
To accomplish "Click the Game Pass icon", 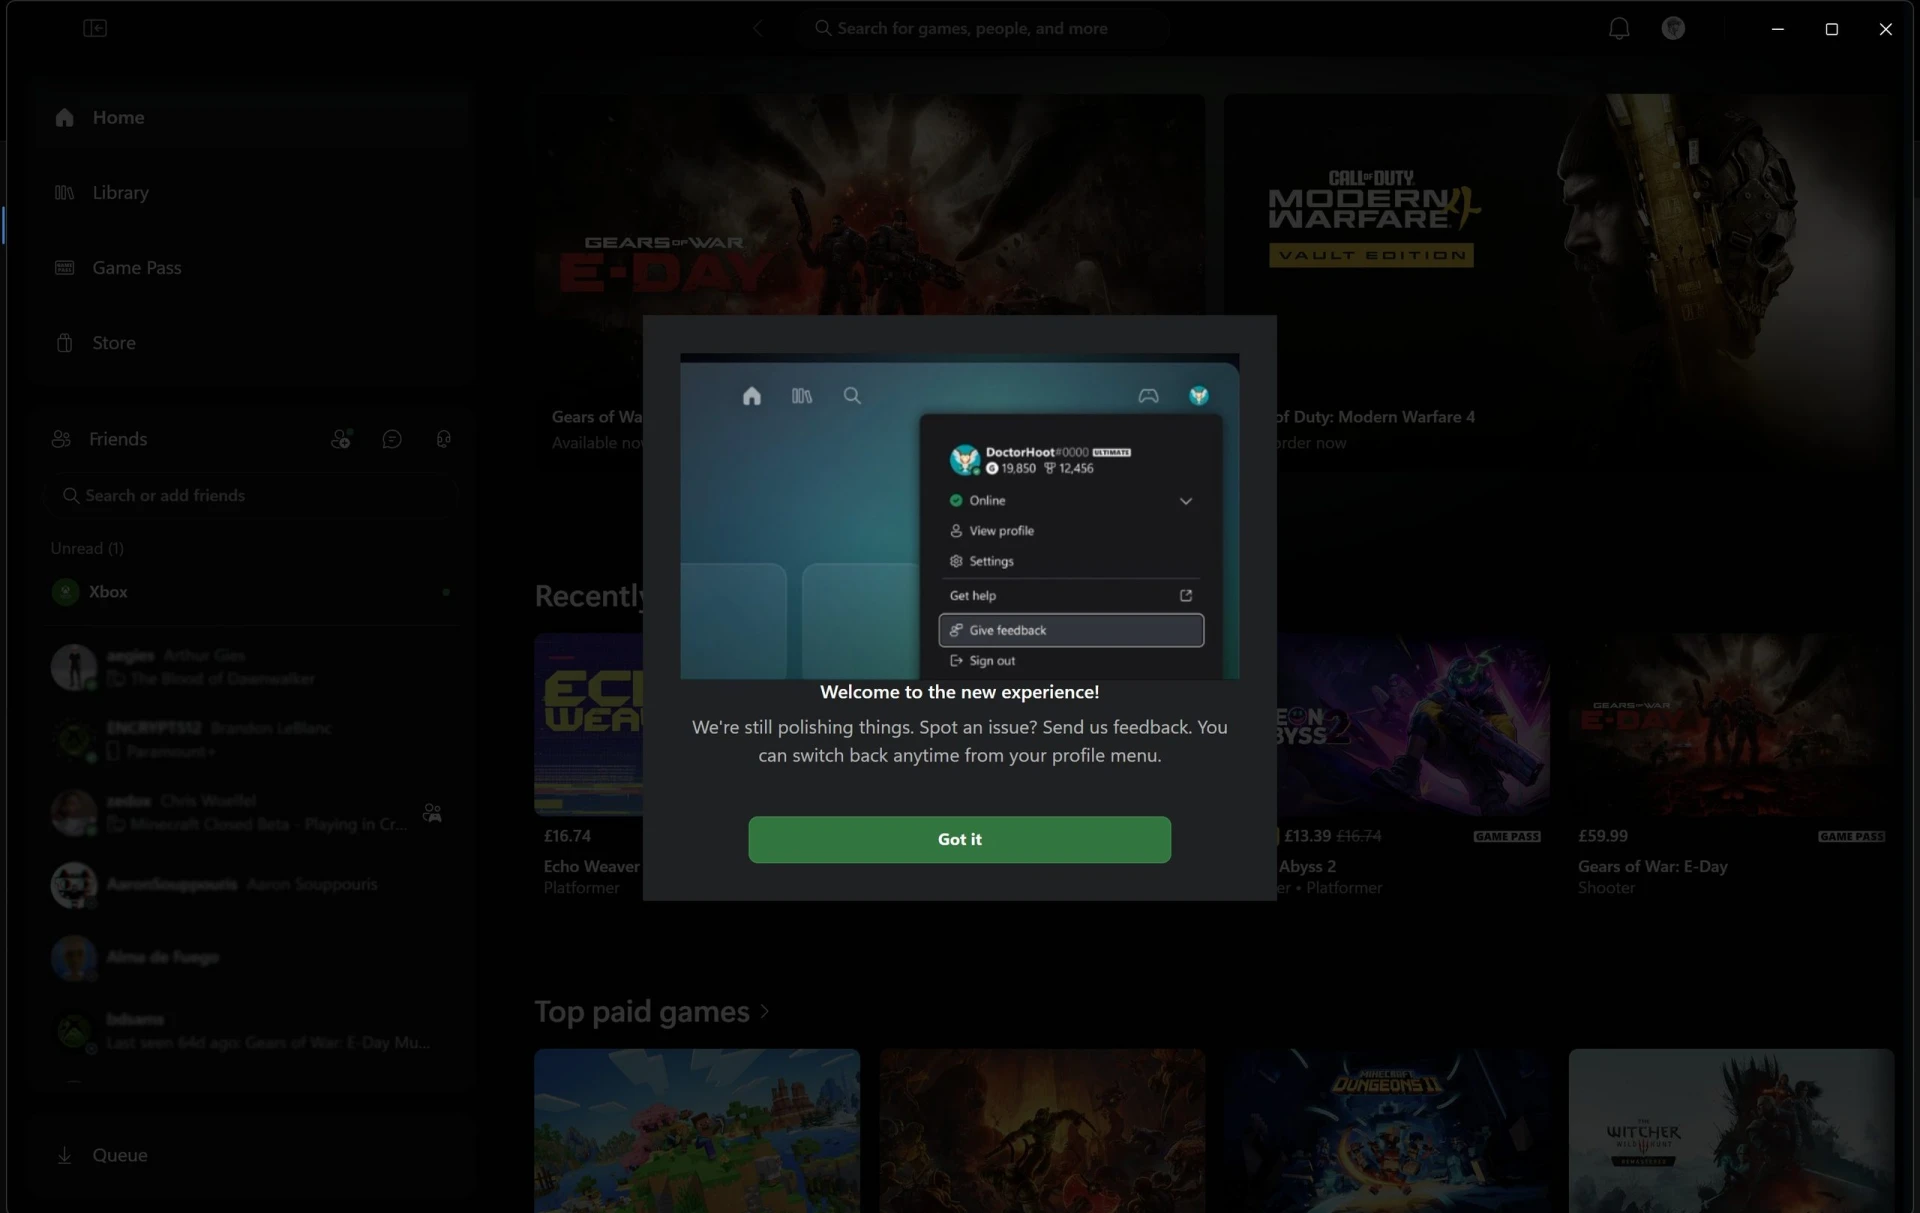I will click(x=65, y=267).
